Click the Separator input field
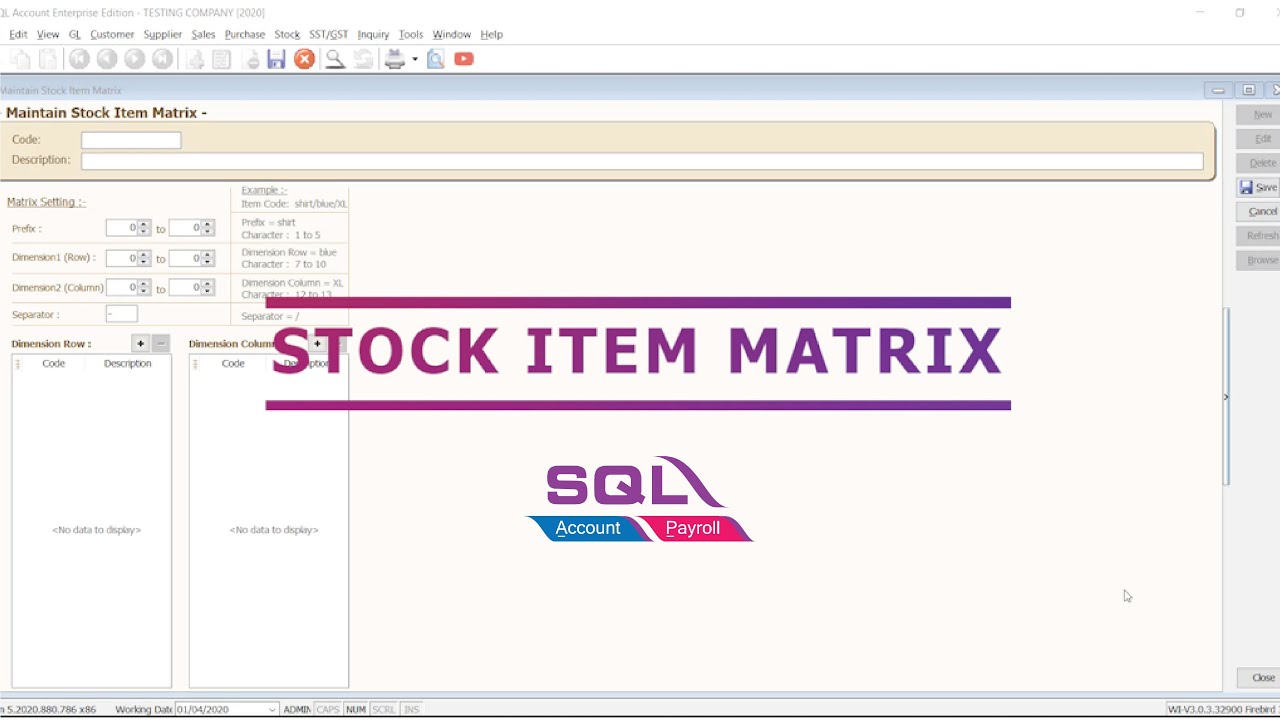 (x=121, y=315)
